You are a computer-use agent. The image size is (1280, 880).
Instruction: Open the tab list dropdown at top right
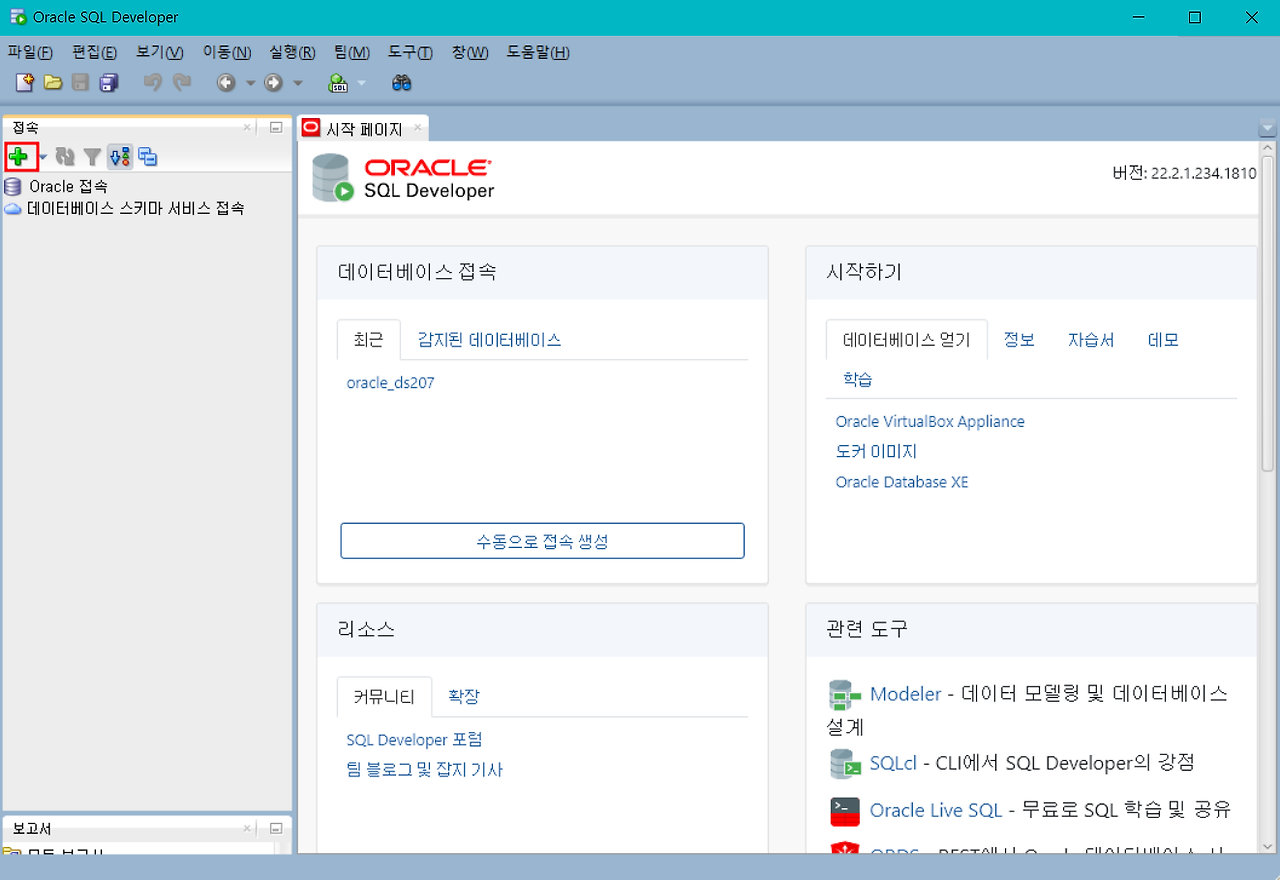1268,129
